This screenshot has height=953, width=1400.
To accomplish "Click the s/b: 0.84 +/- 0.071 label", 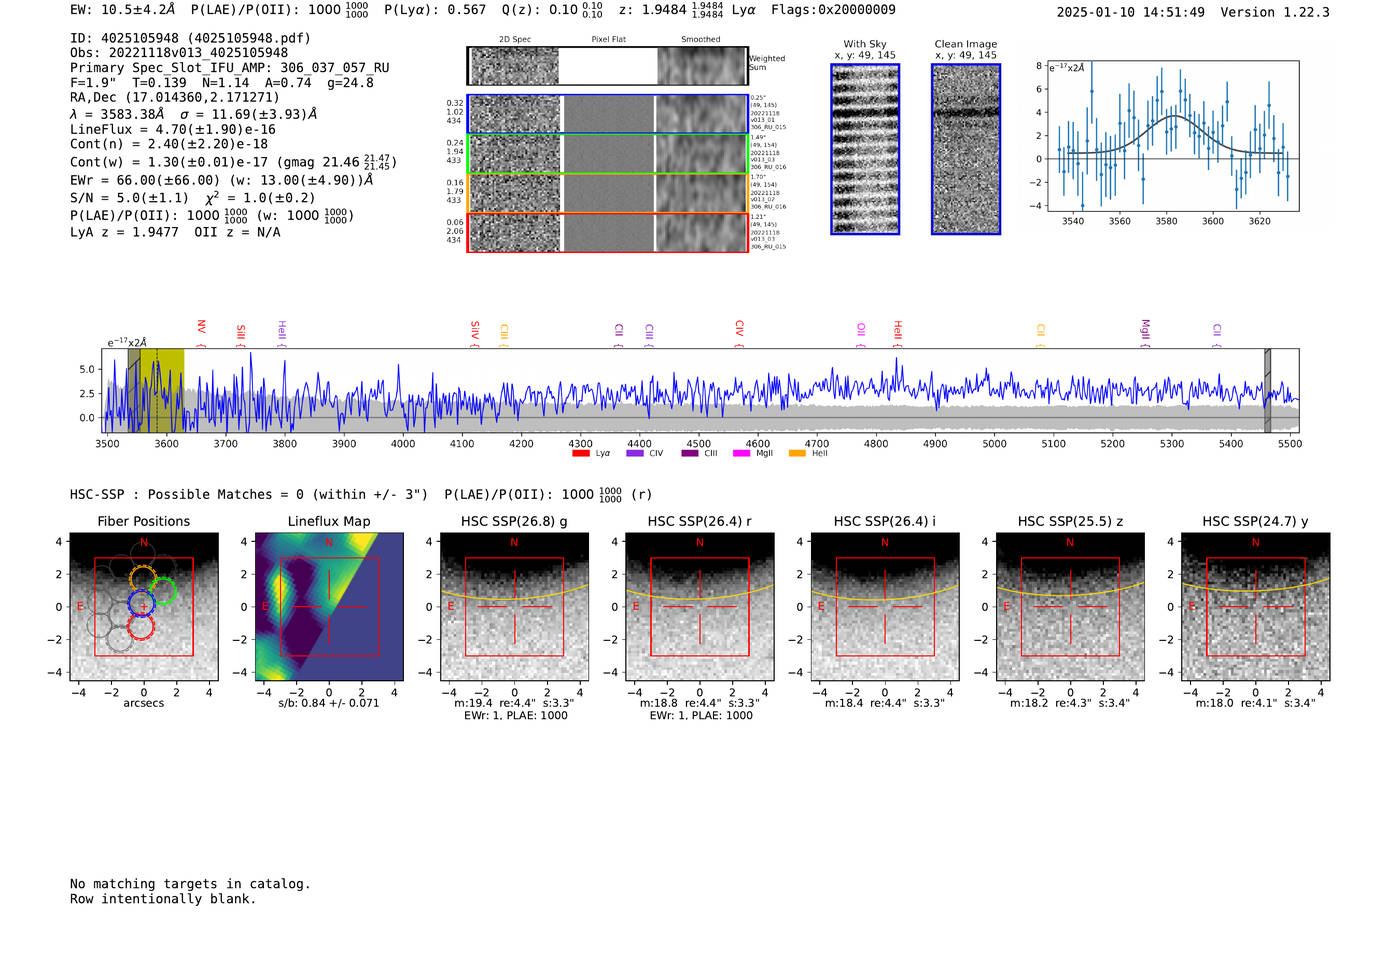I will (x=329, y=703).
